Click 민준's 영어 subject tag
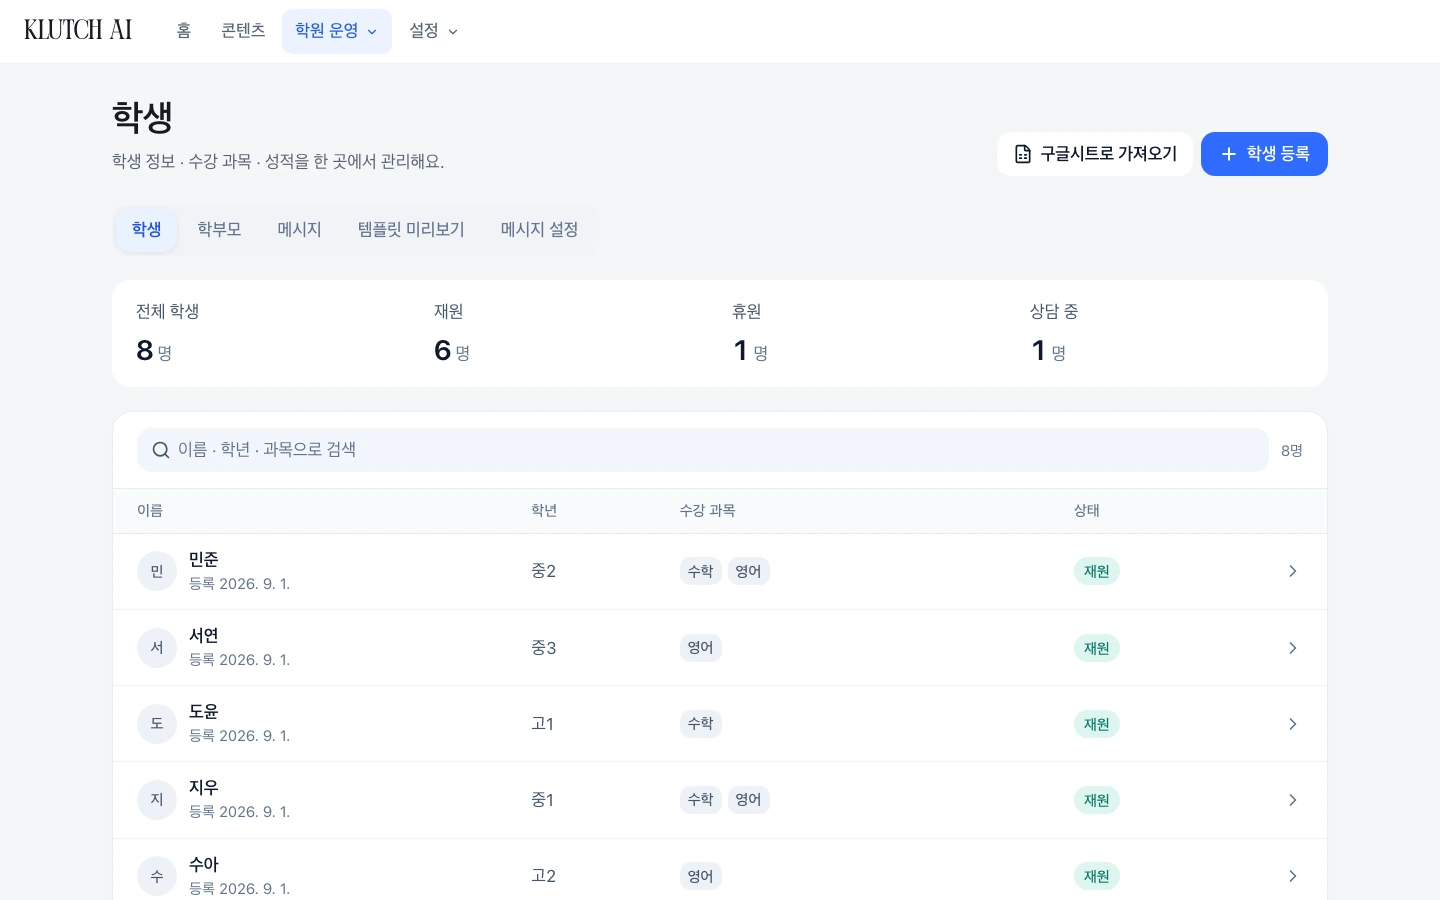Screen dimensions: 1440x900 [x=748, y=571]
